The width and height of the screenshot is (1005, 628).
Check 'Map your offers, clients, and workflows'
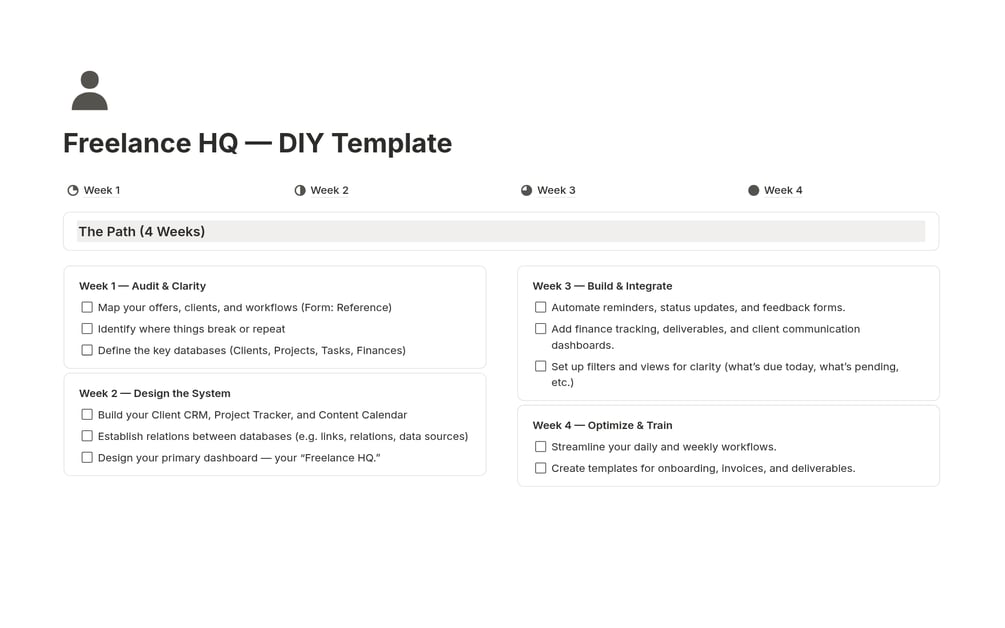pos(87,307)
